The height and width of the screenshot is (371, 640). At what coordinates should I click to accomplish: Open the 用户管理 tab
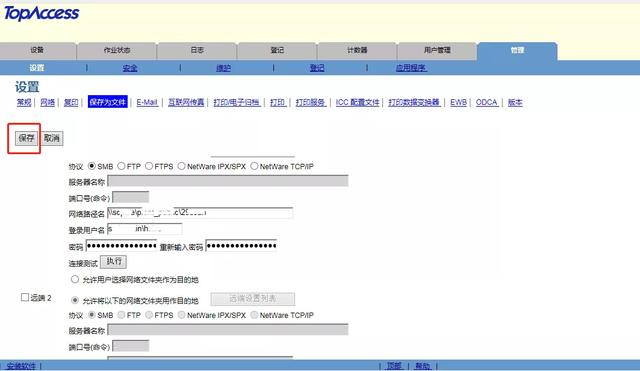point(437,50)
